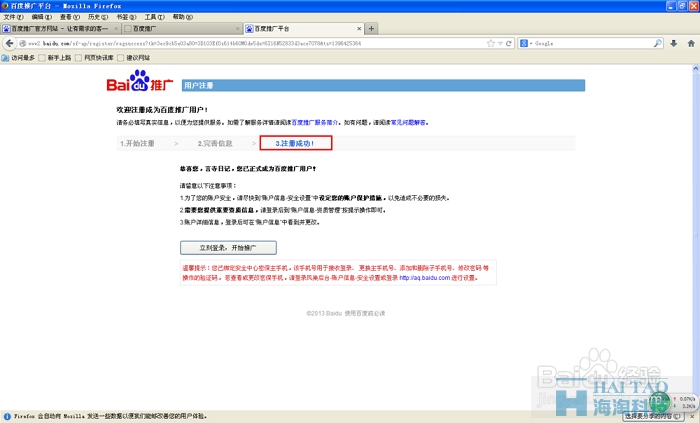Screen dimensions: 700x423
Task: Click the search magnifier icon
Action: [x=657, y=44]
